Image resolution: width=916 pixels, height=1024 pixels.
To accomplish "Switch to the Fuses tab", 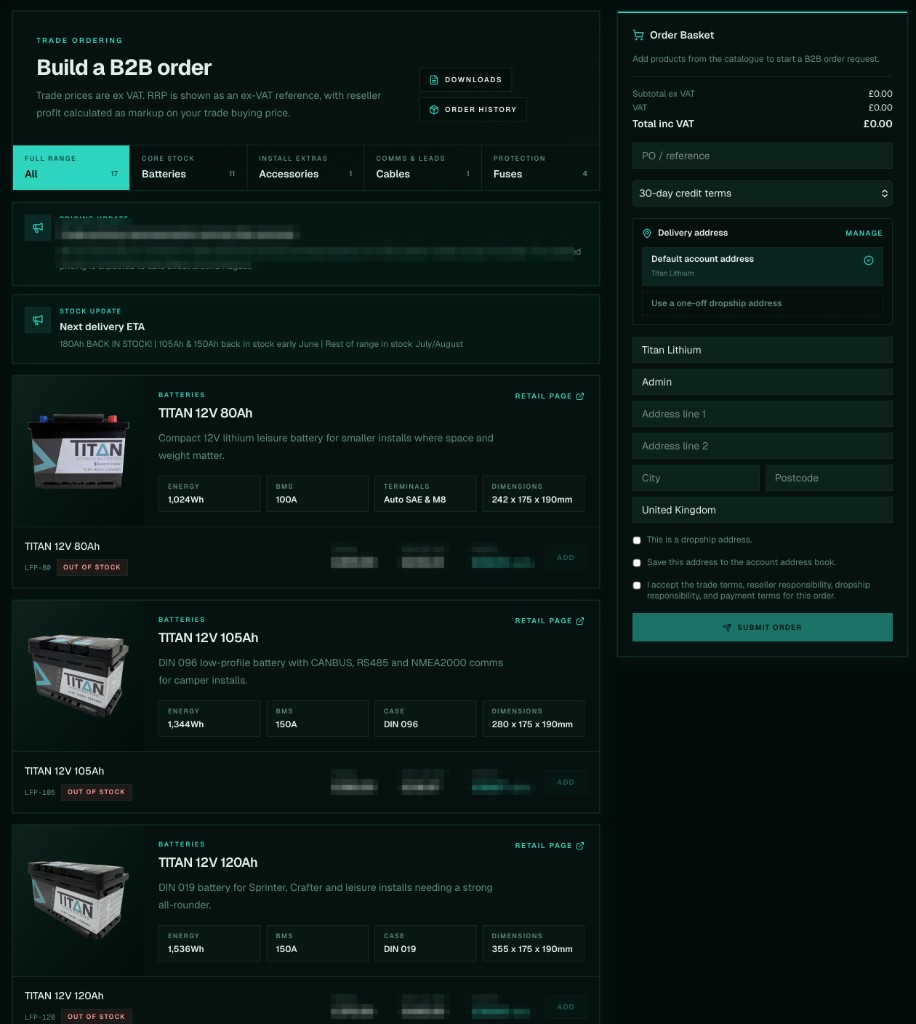I will pyautogui.click(x=540, y=168).
